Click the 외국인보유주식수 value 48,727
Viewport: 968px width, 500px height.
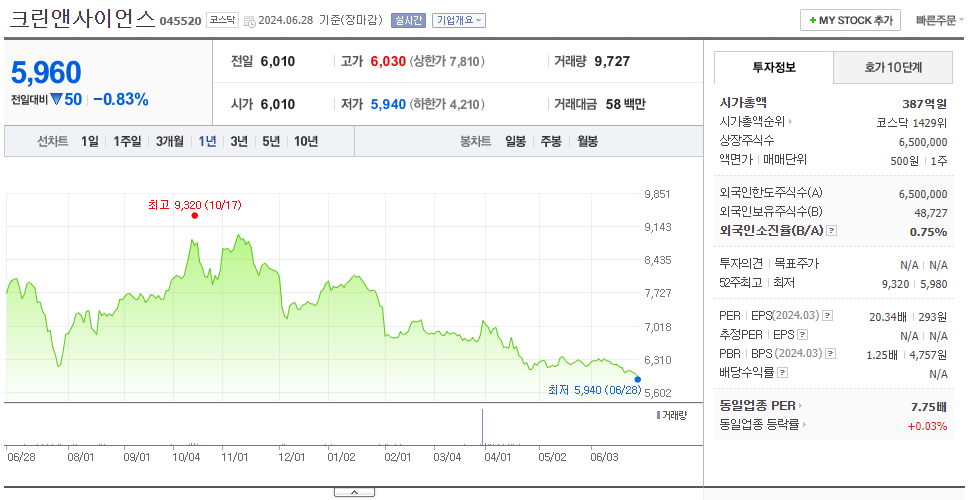[930, 212]
